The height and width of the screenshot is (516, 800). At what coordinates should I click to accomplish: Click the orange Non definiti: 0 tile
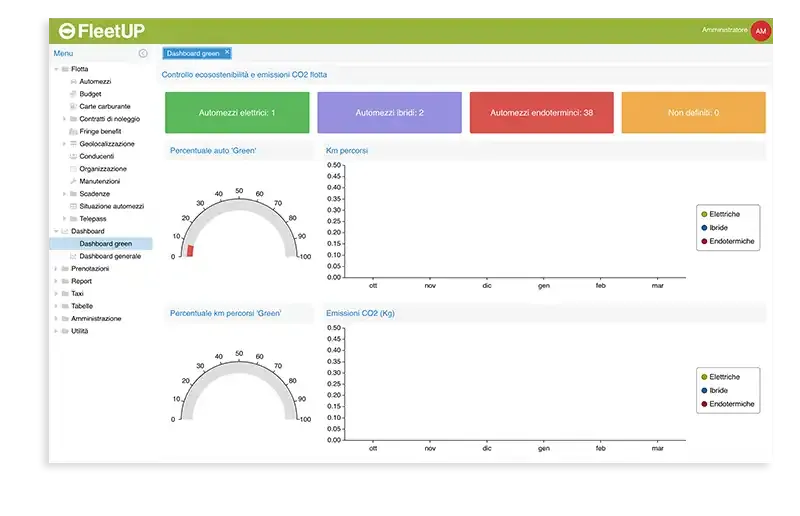pos(694,113)
